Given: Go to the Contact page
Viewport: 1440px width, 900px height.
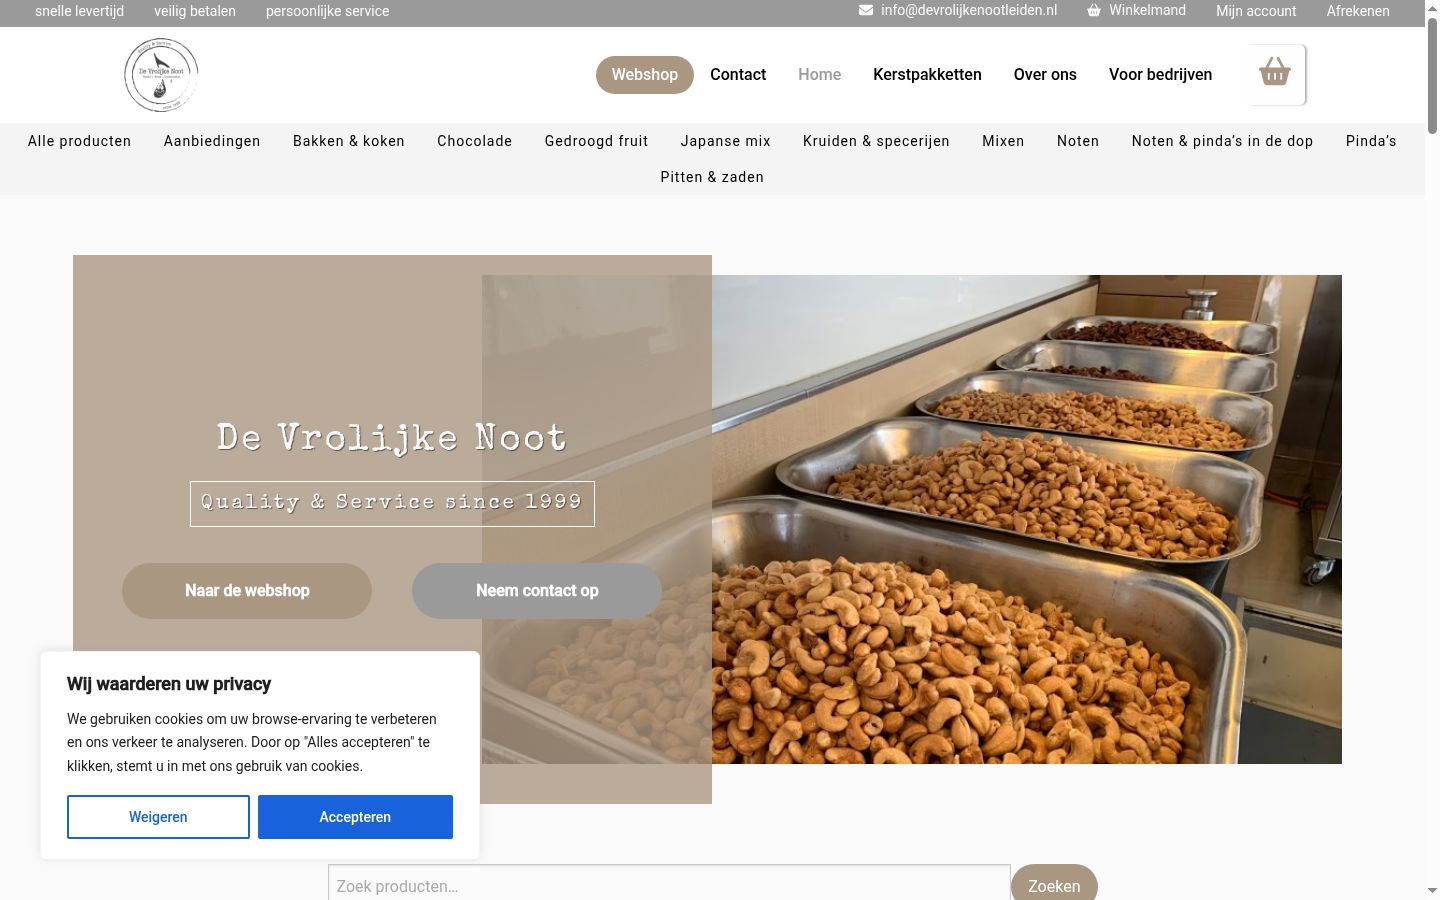Looking at the screenshot, I should [x=738, y=75].
